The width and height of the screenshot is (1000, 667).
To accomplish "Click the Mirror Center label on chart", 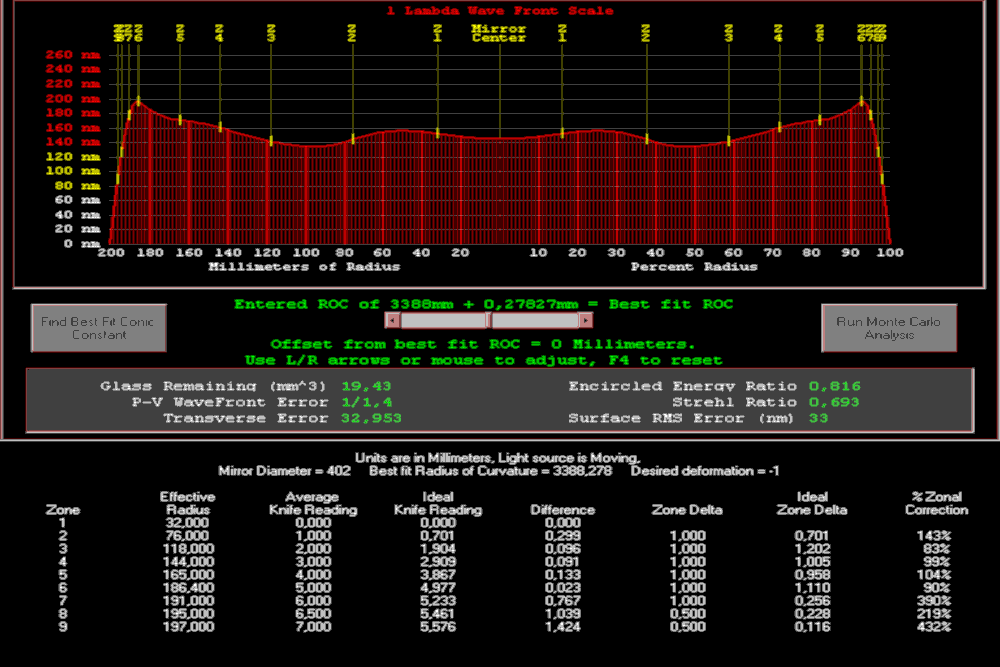I will [x=499, y=34].
